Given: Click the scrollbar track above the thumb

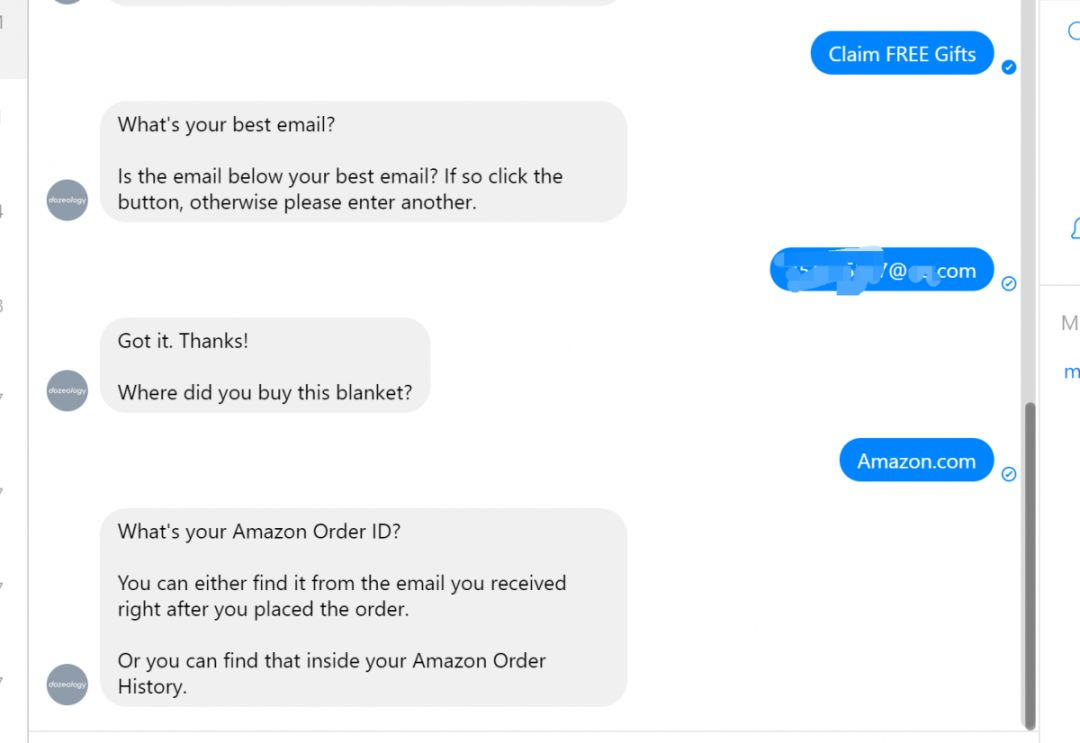Looking at the screenshot, I should click(x=1028, y=200).
